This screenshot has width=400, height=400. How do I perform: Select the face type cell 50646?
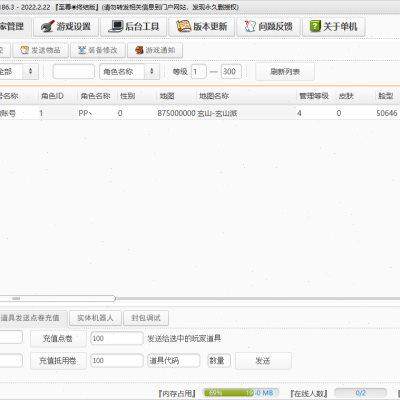pos(387,113)
